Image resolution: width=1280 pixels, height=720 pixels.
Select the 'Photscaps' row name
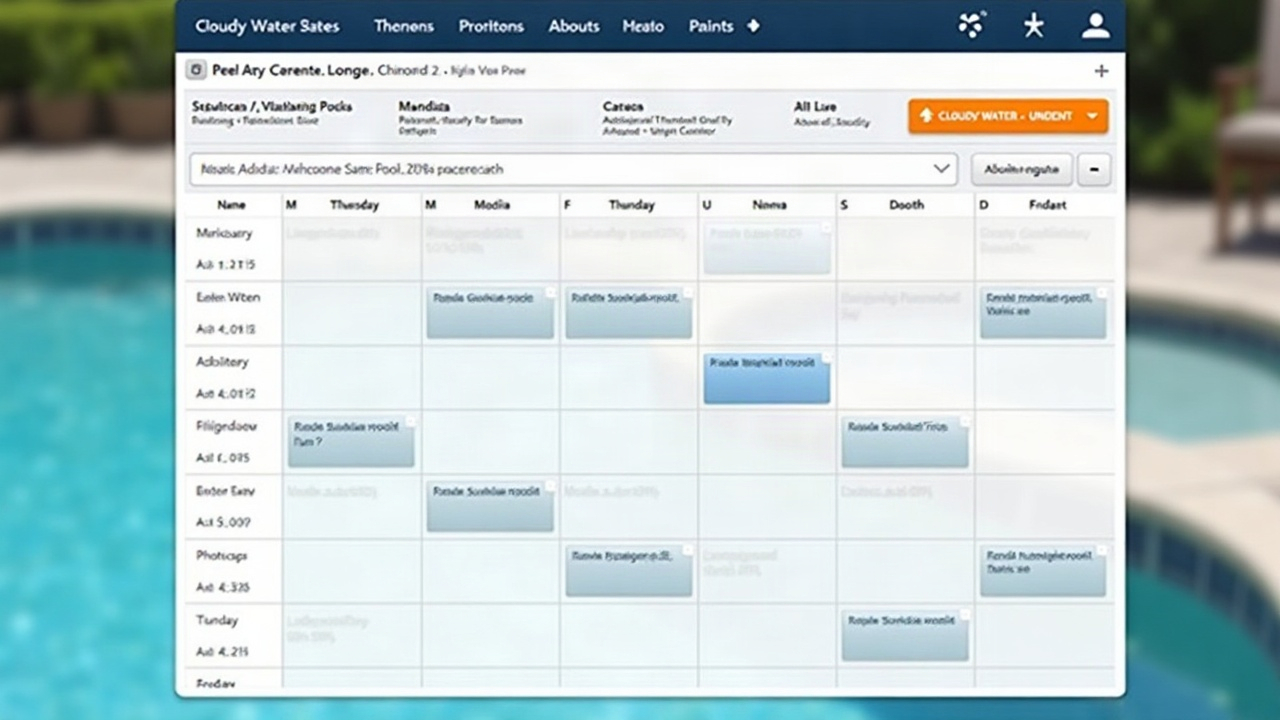point(222,555)
